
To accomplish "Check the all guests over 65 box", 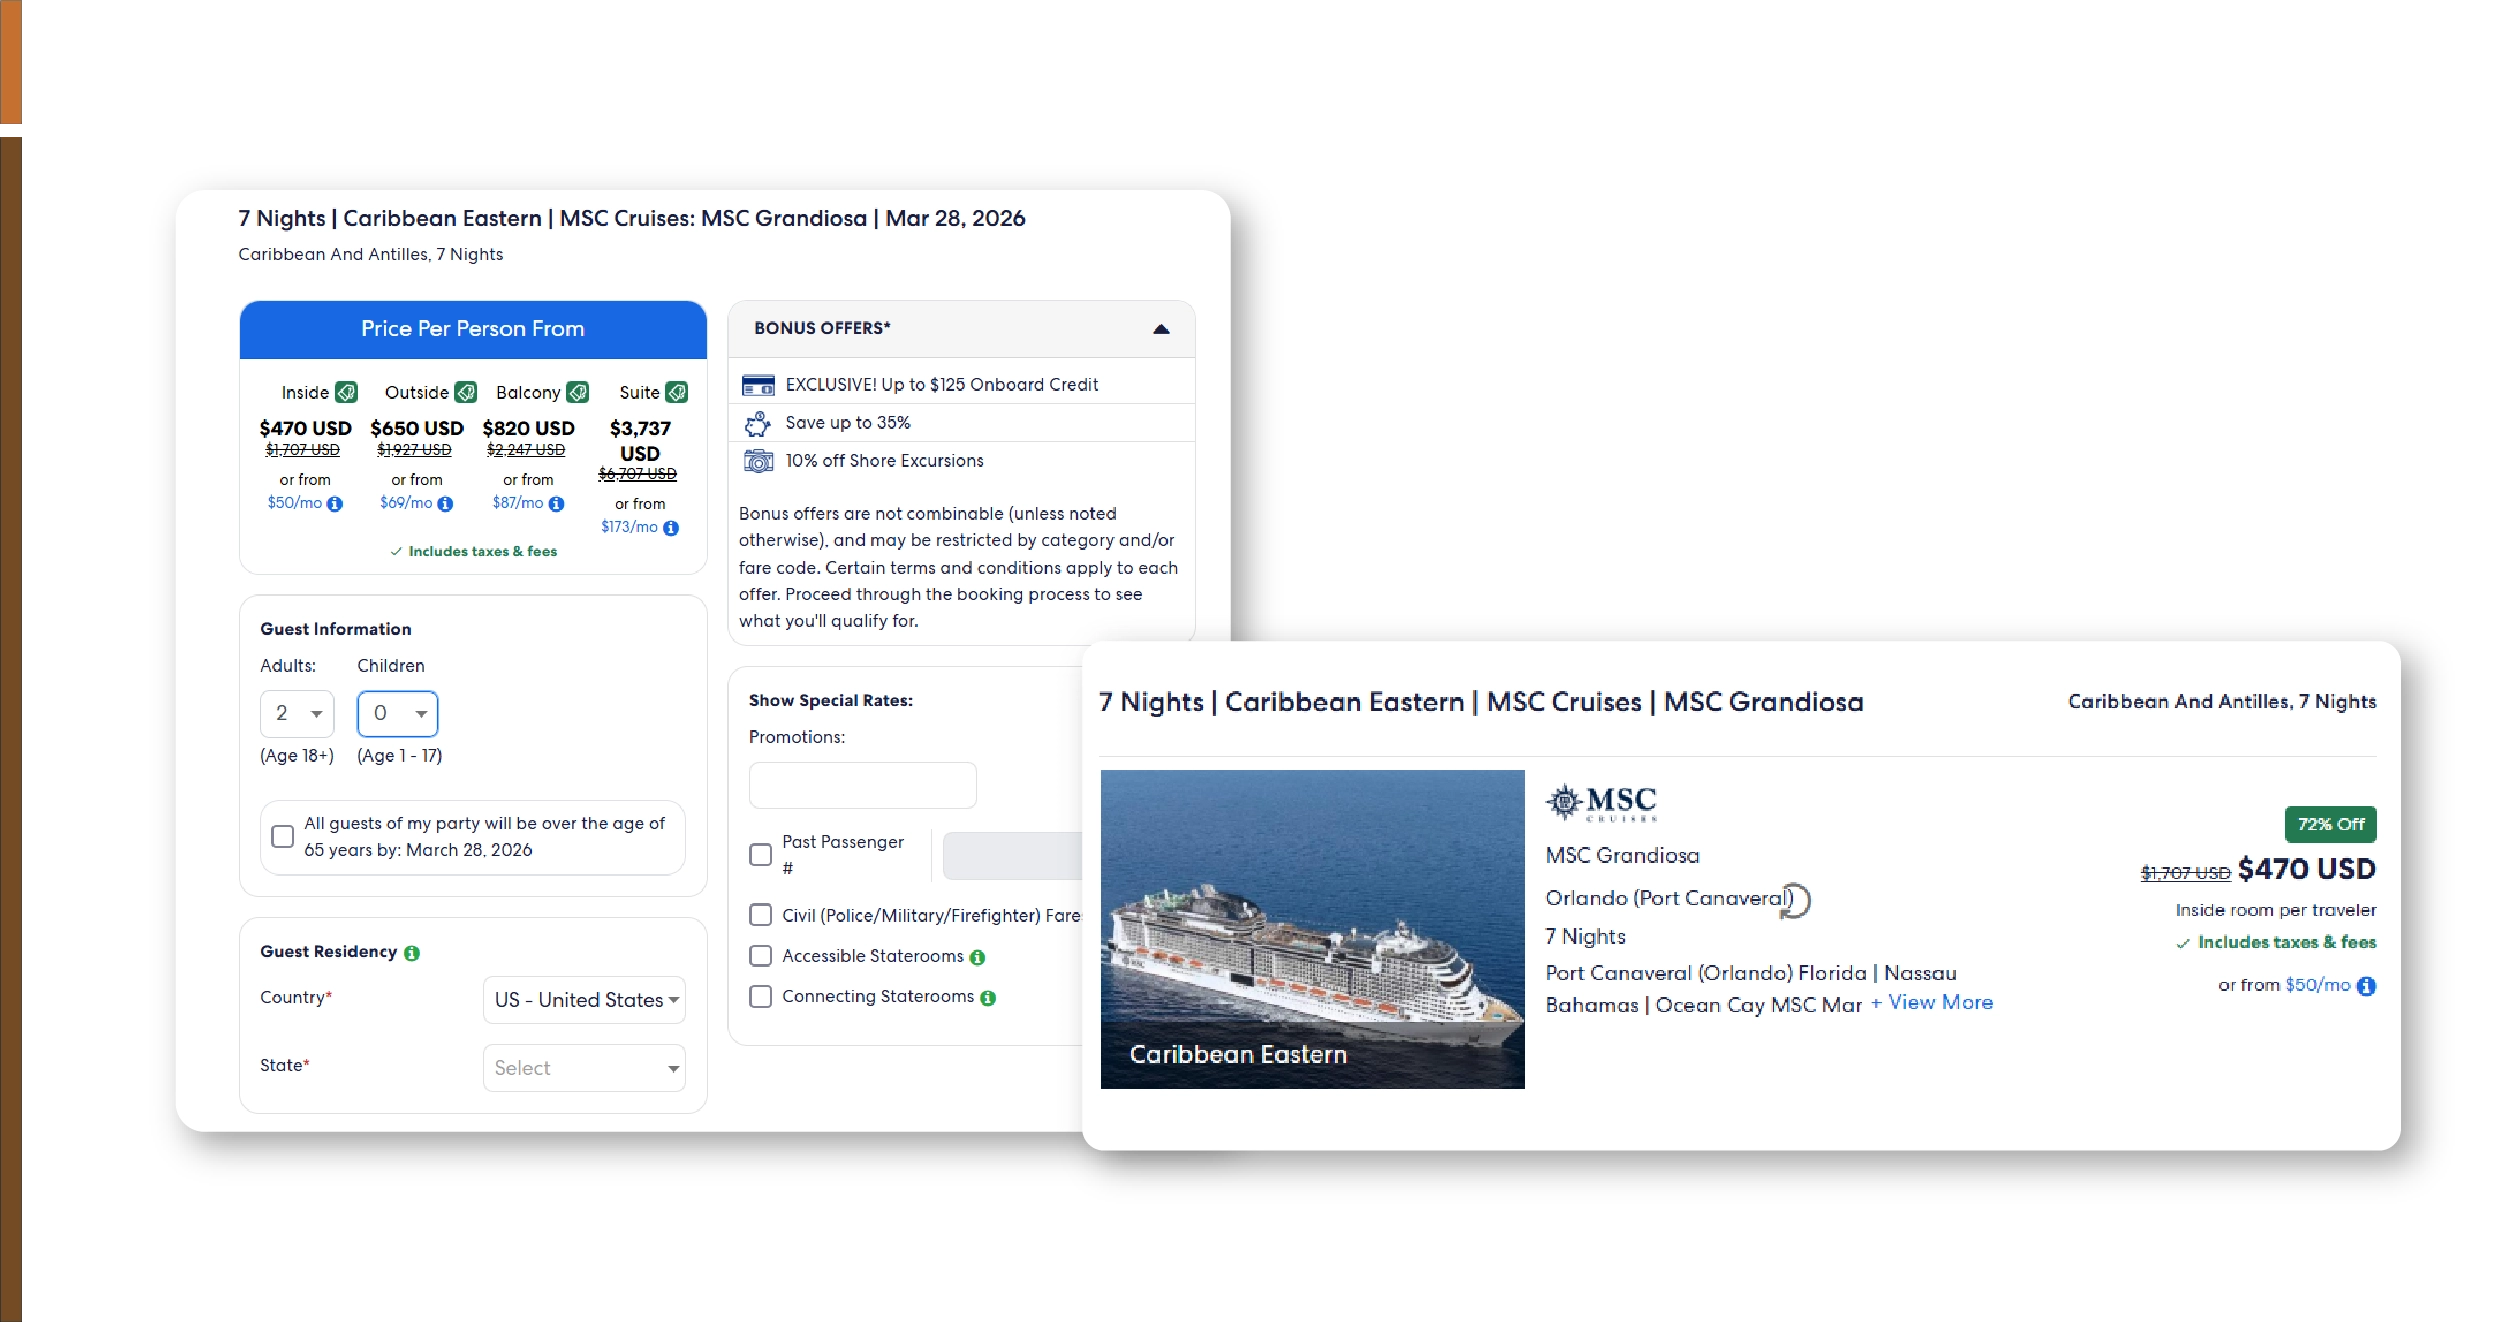I will click(x=283, y=836).
